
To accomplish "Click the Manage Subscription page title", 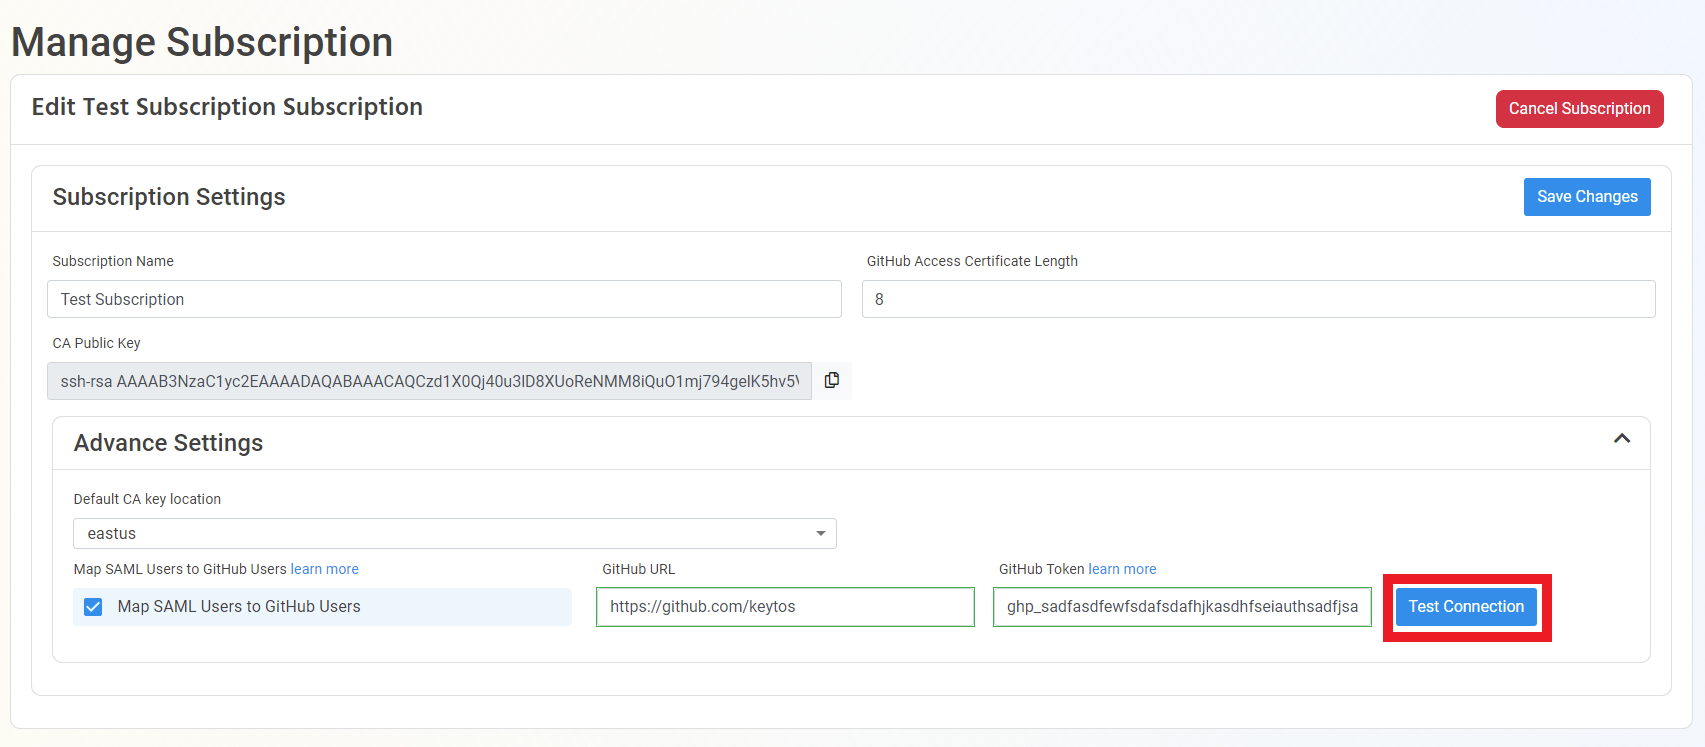I will click(202, 42).
